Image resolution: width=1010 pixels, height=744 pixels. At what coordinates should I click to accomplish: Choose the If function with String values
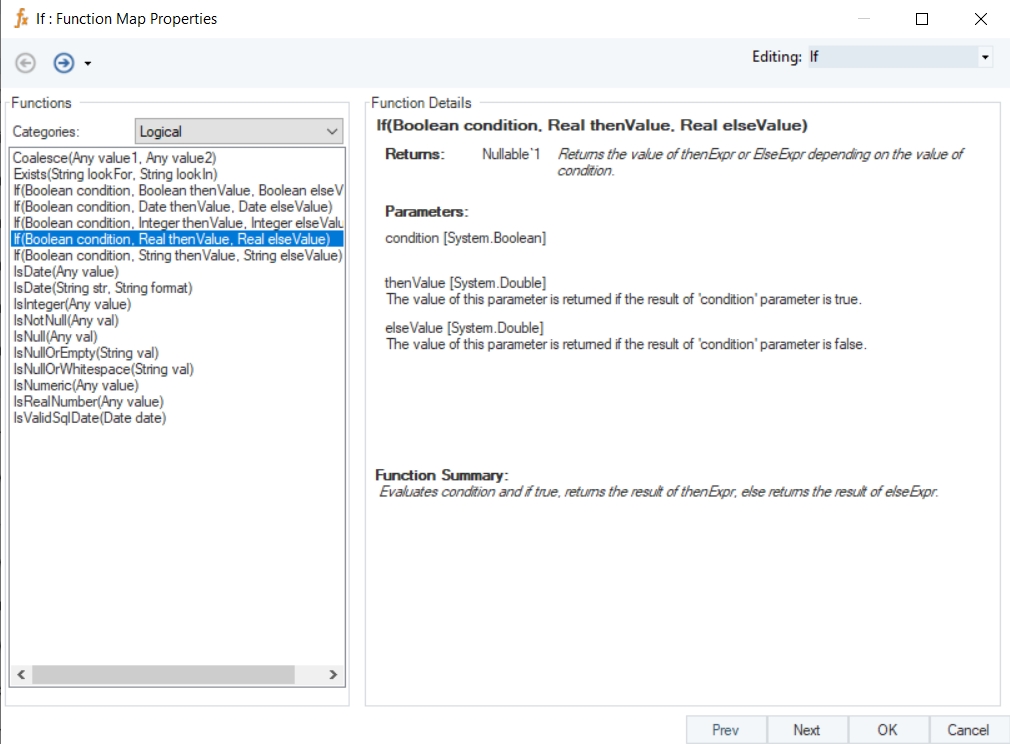point(177,256)
